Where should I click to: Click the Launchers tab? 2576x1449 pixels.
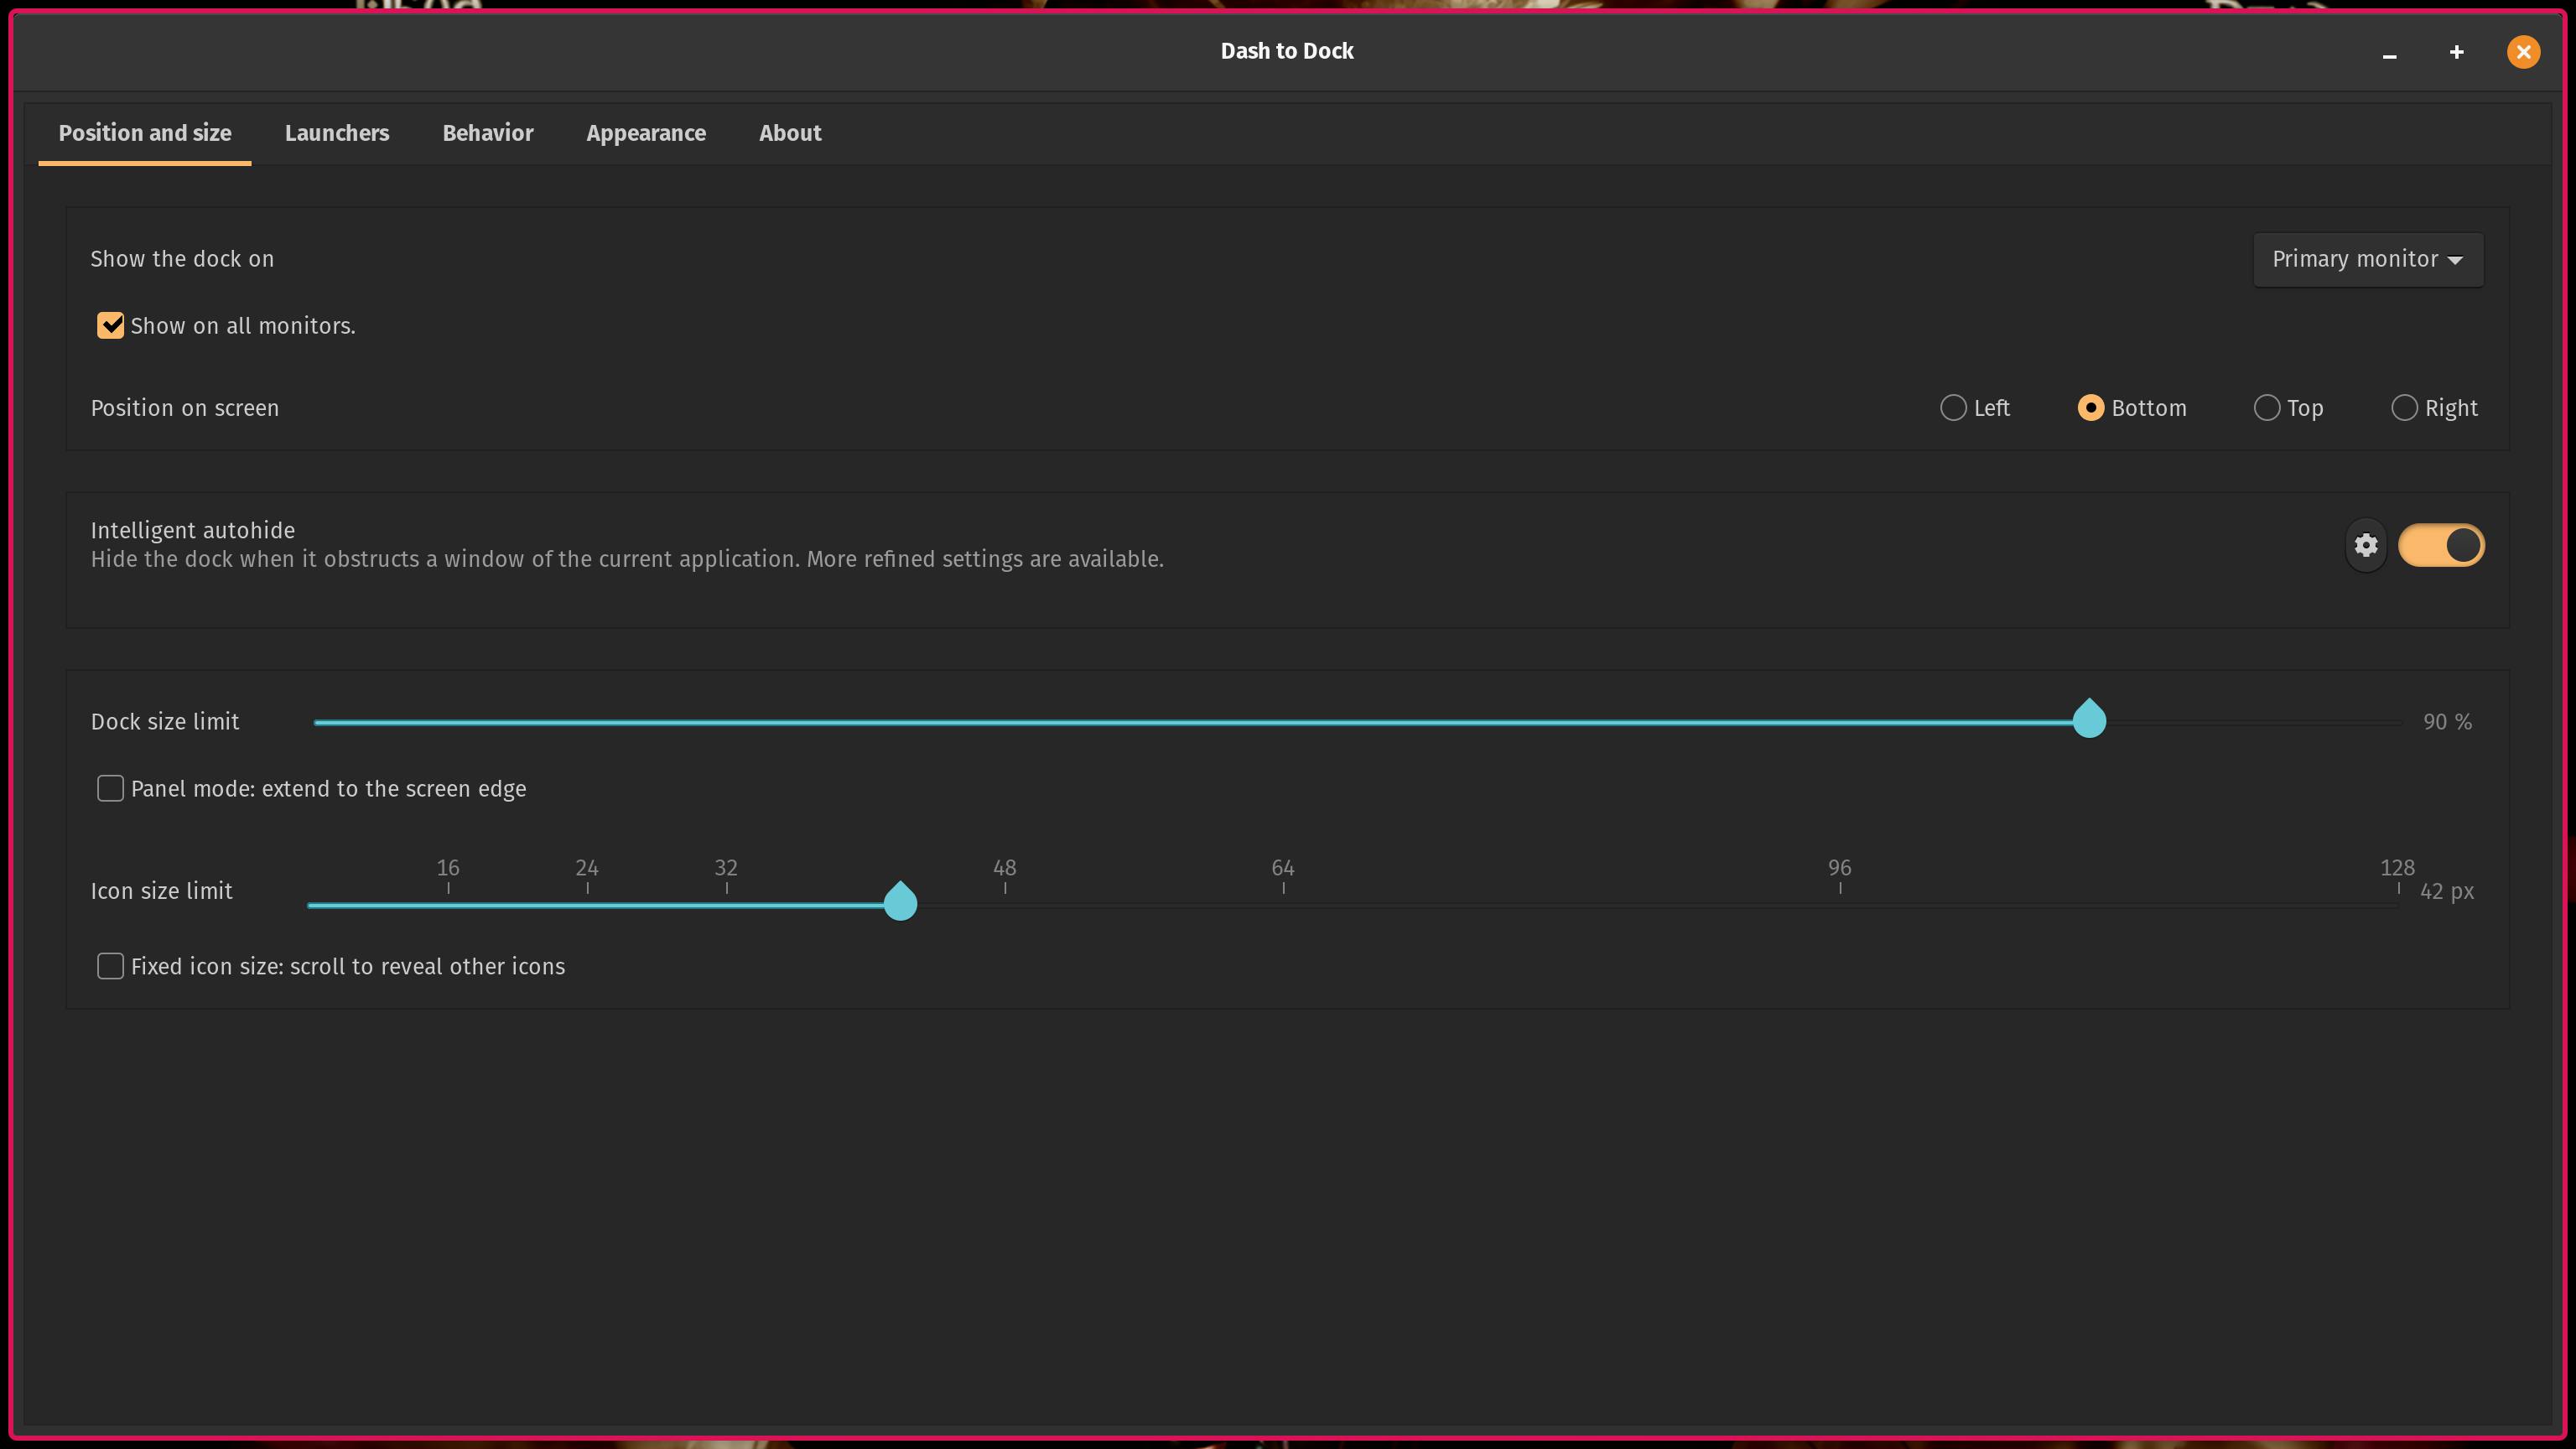pyautogui.click(x=336, y=132)
